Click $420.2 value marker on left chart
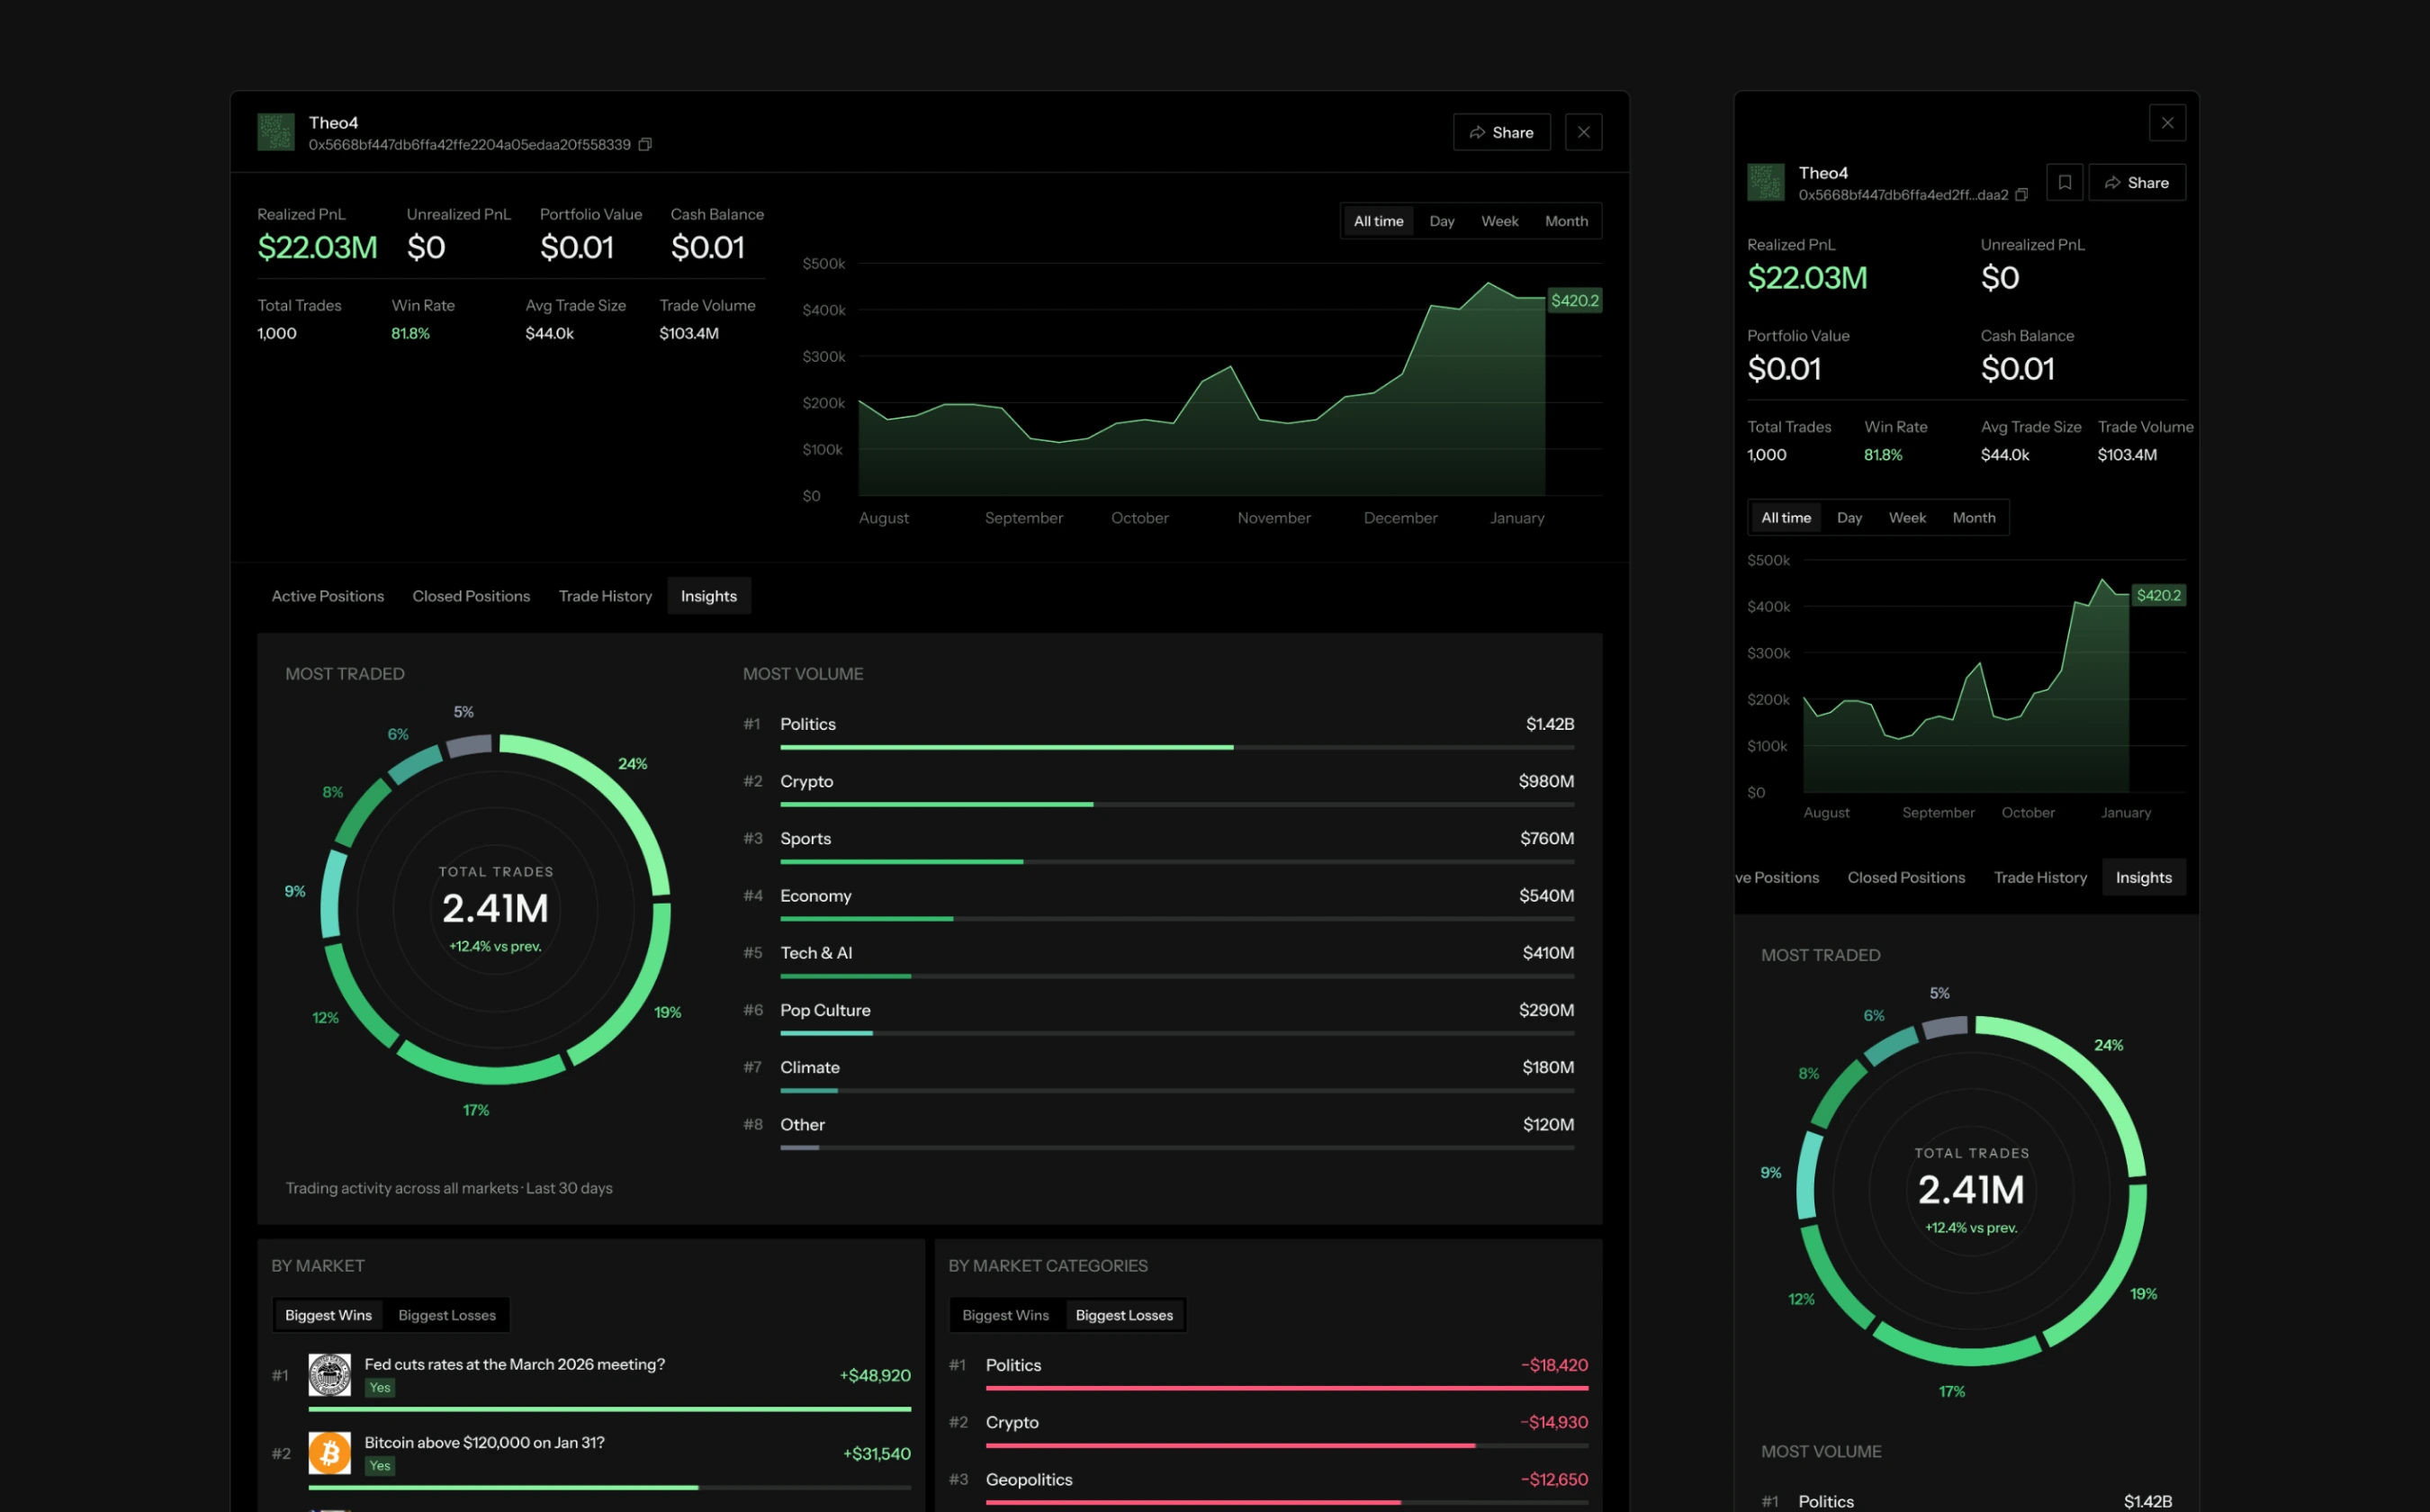 [x=1574, y=300]
